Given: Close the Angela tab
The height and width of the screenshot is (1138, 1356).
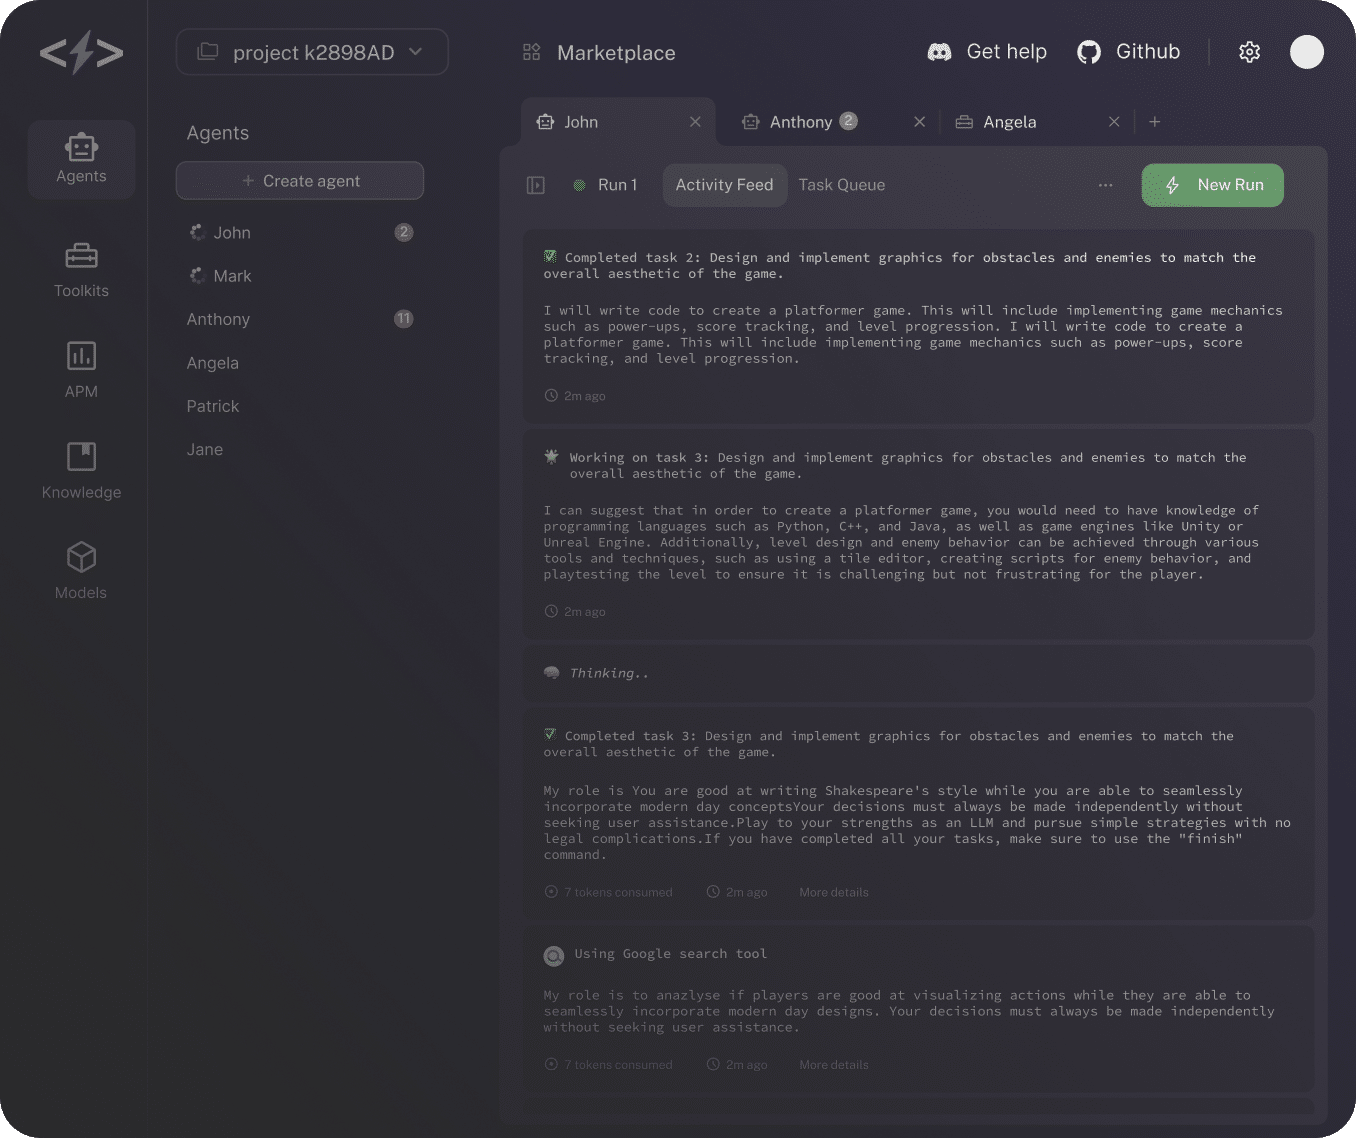Looking at the screenshot, I should (1114, 122).
